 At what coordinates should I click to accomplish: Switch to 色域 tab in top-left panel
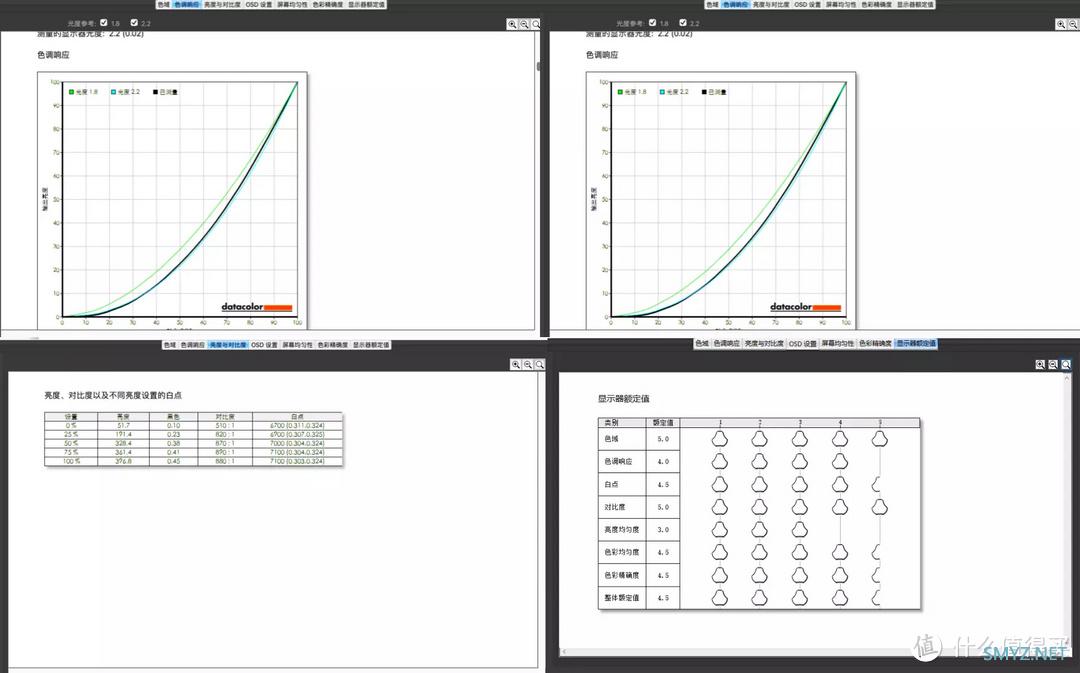click(163, 5)
